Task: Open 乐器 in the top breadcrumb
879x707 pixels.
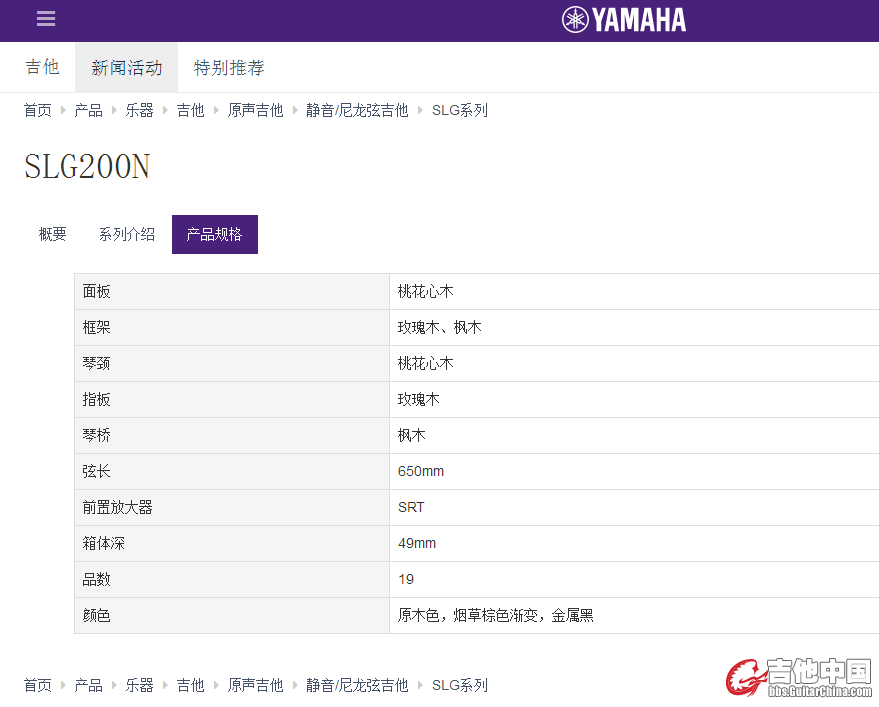Action: (140, 110)
